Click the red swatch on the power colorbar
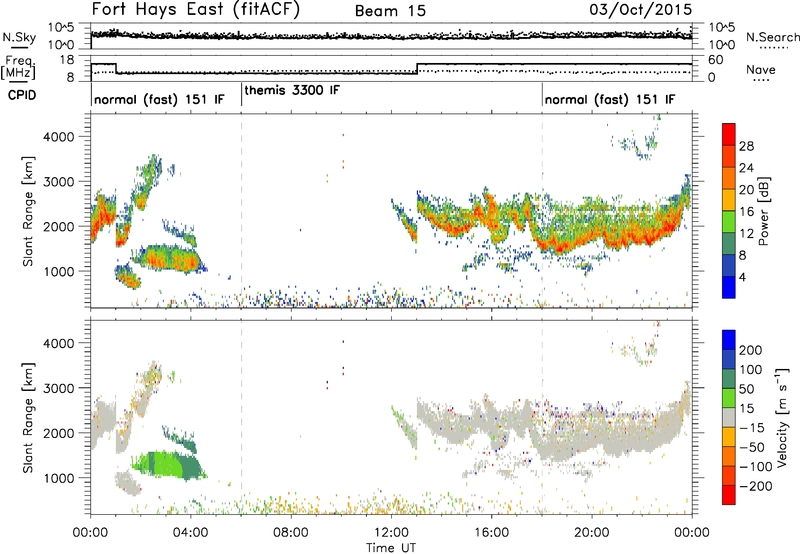Viewport: 800px width, 554px height. tap(729, 135)
